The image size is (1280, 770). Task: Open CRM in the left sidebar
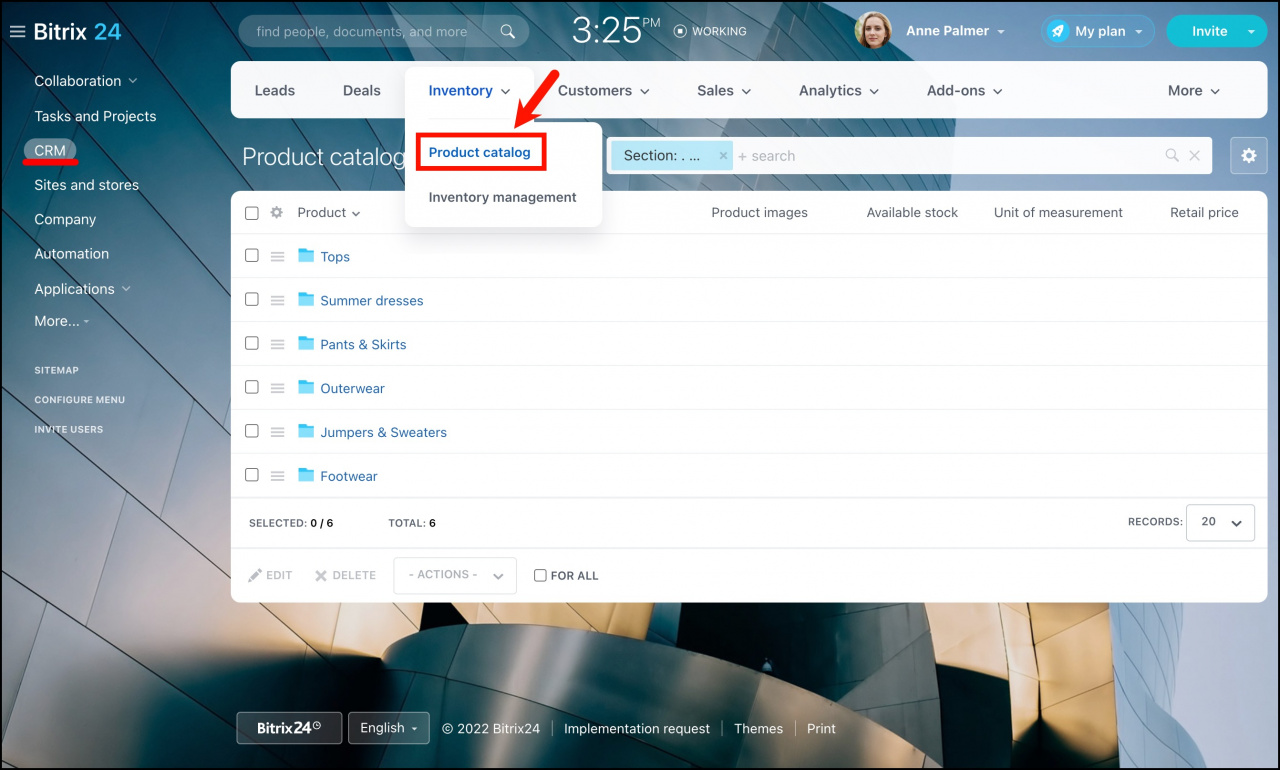pyautogui.click(x=50, y=151)
